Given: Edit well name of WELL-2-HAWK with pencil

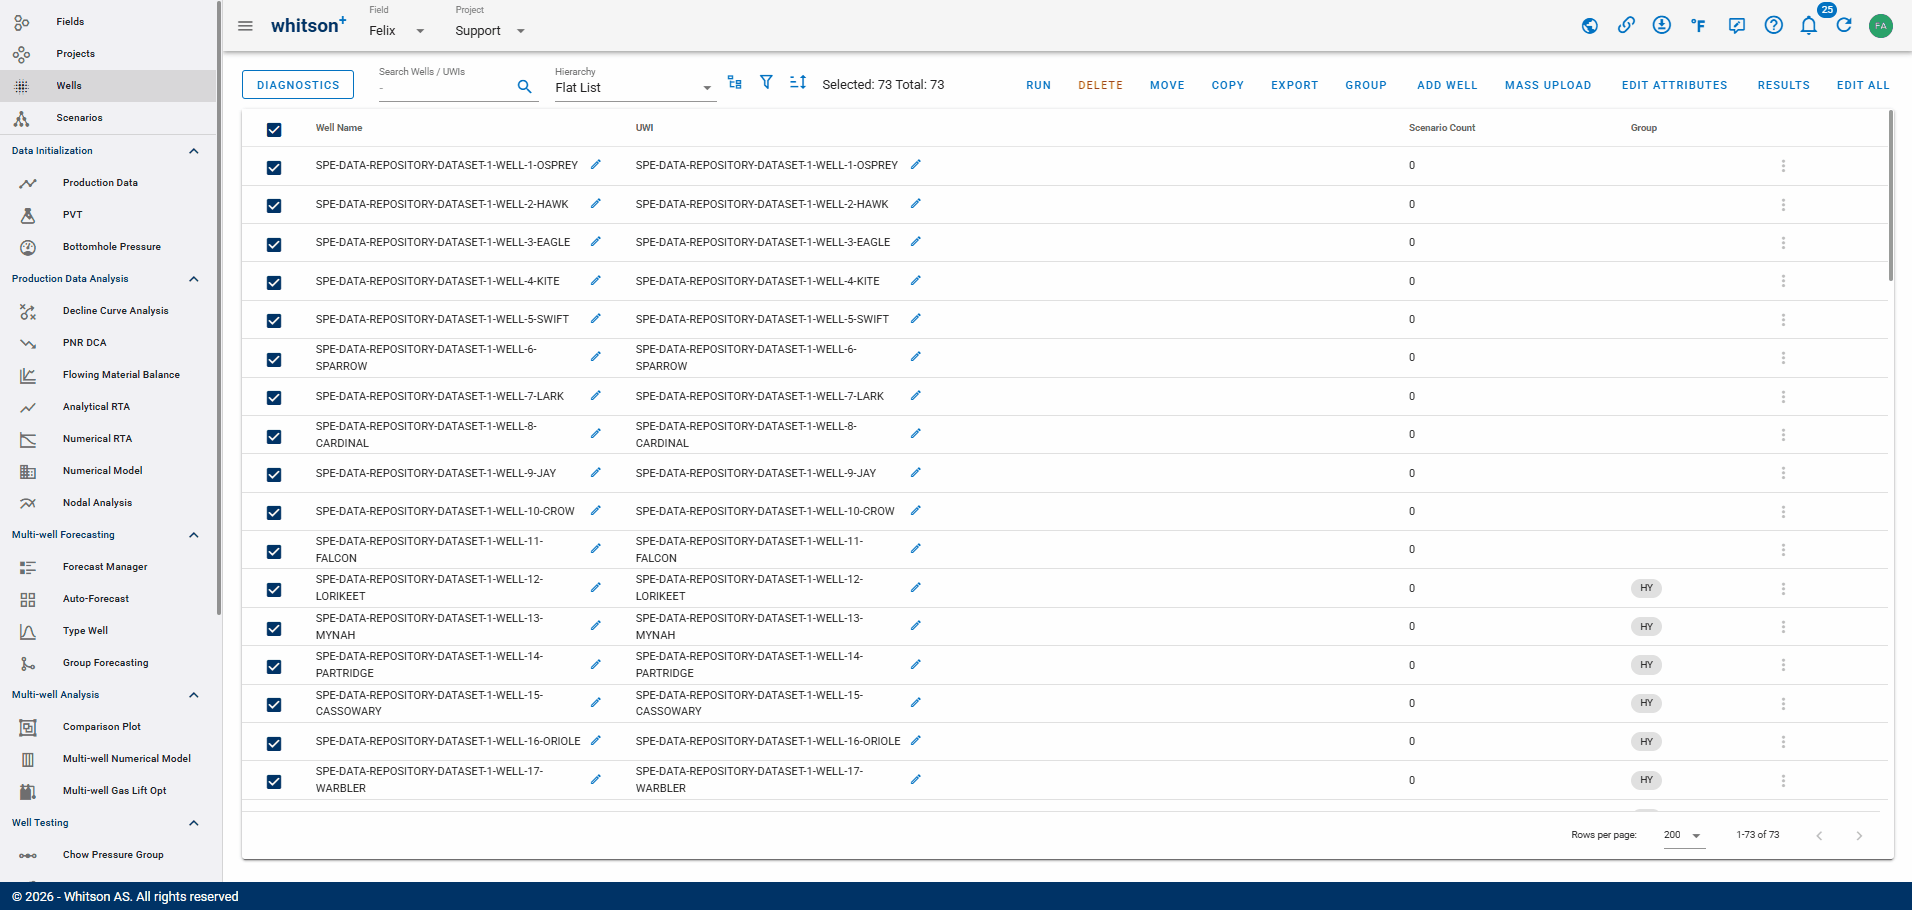Looking at the screenshot, I should point(596,204).
